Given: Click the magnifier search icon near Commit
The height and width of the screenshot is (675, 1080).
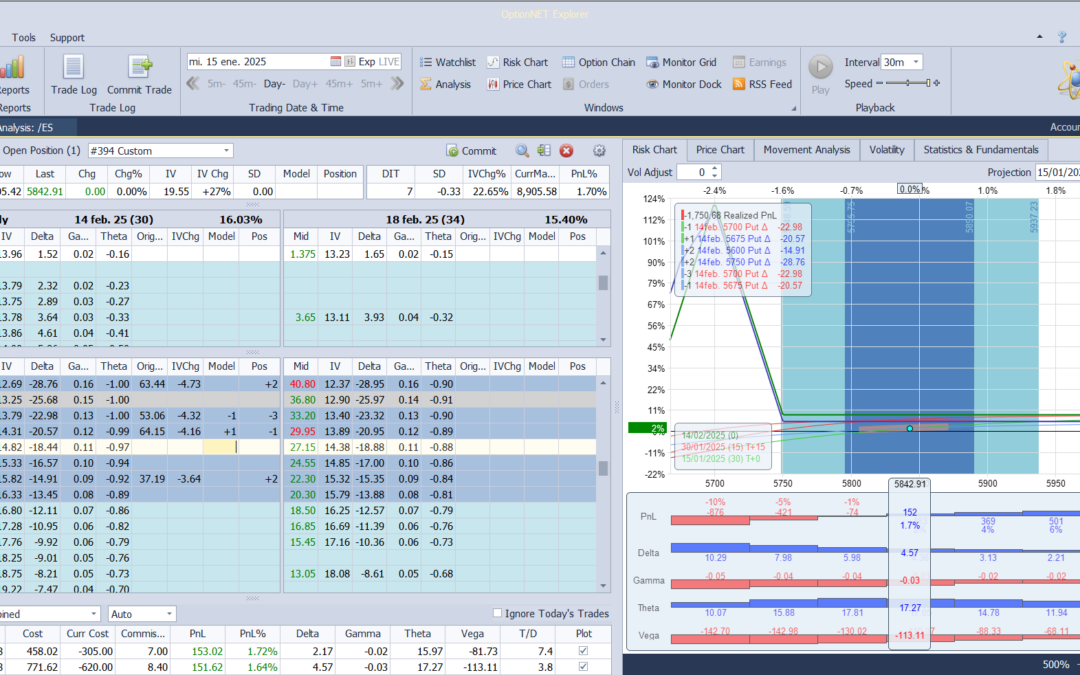Looking at the screenshot, I should pyautogui.click(x=522, y=151).
